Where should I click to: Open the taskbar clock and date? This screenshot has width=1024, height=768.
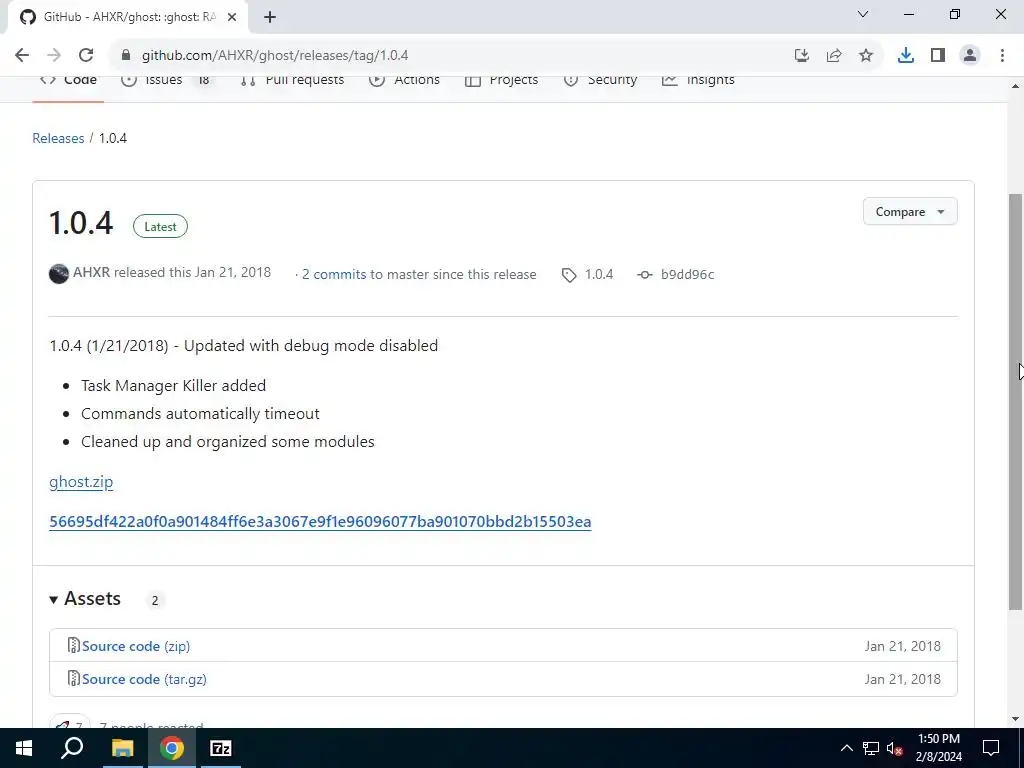[x=938, y=748]
